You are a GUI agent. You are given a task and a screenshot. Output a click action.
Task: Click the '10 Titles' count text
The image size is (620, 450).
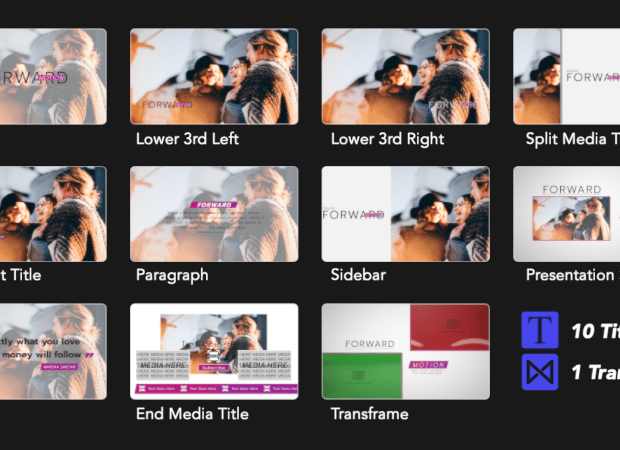tap(595, 331)
